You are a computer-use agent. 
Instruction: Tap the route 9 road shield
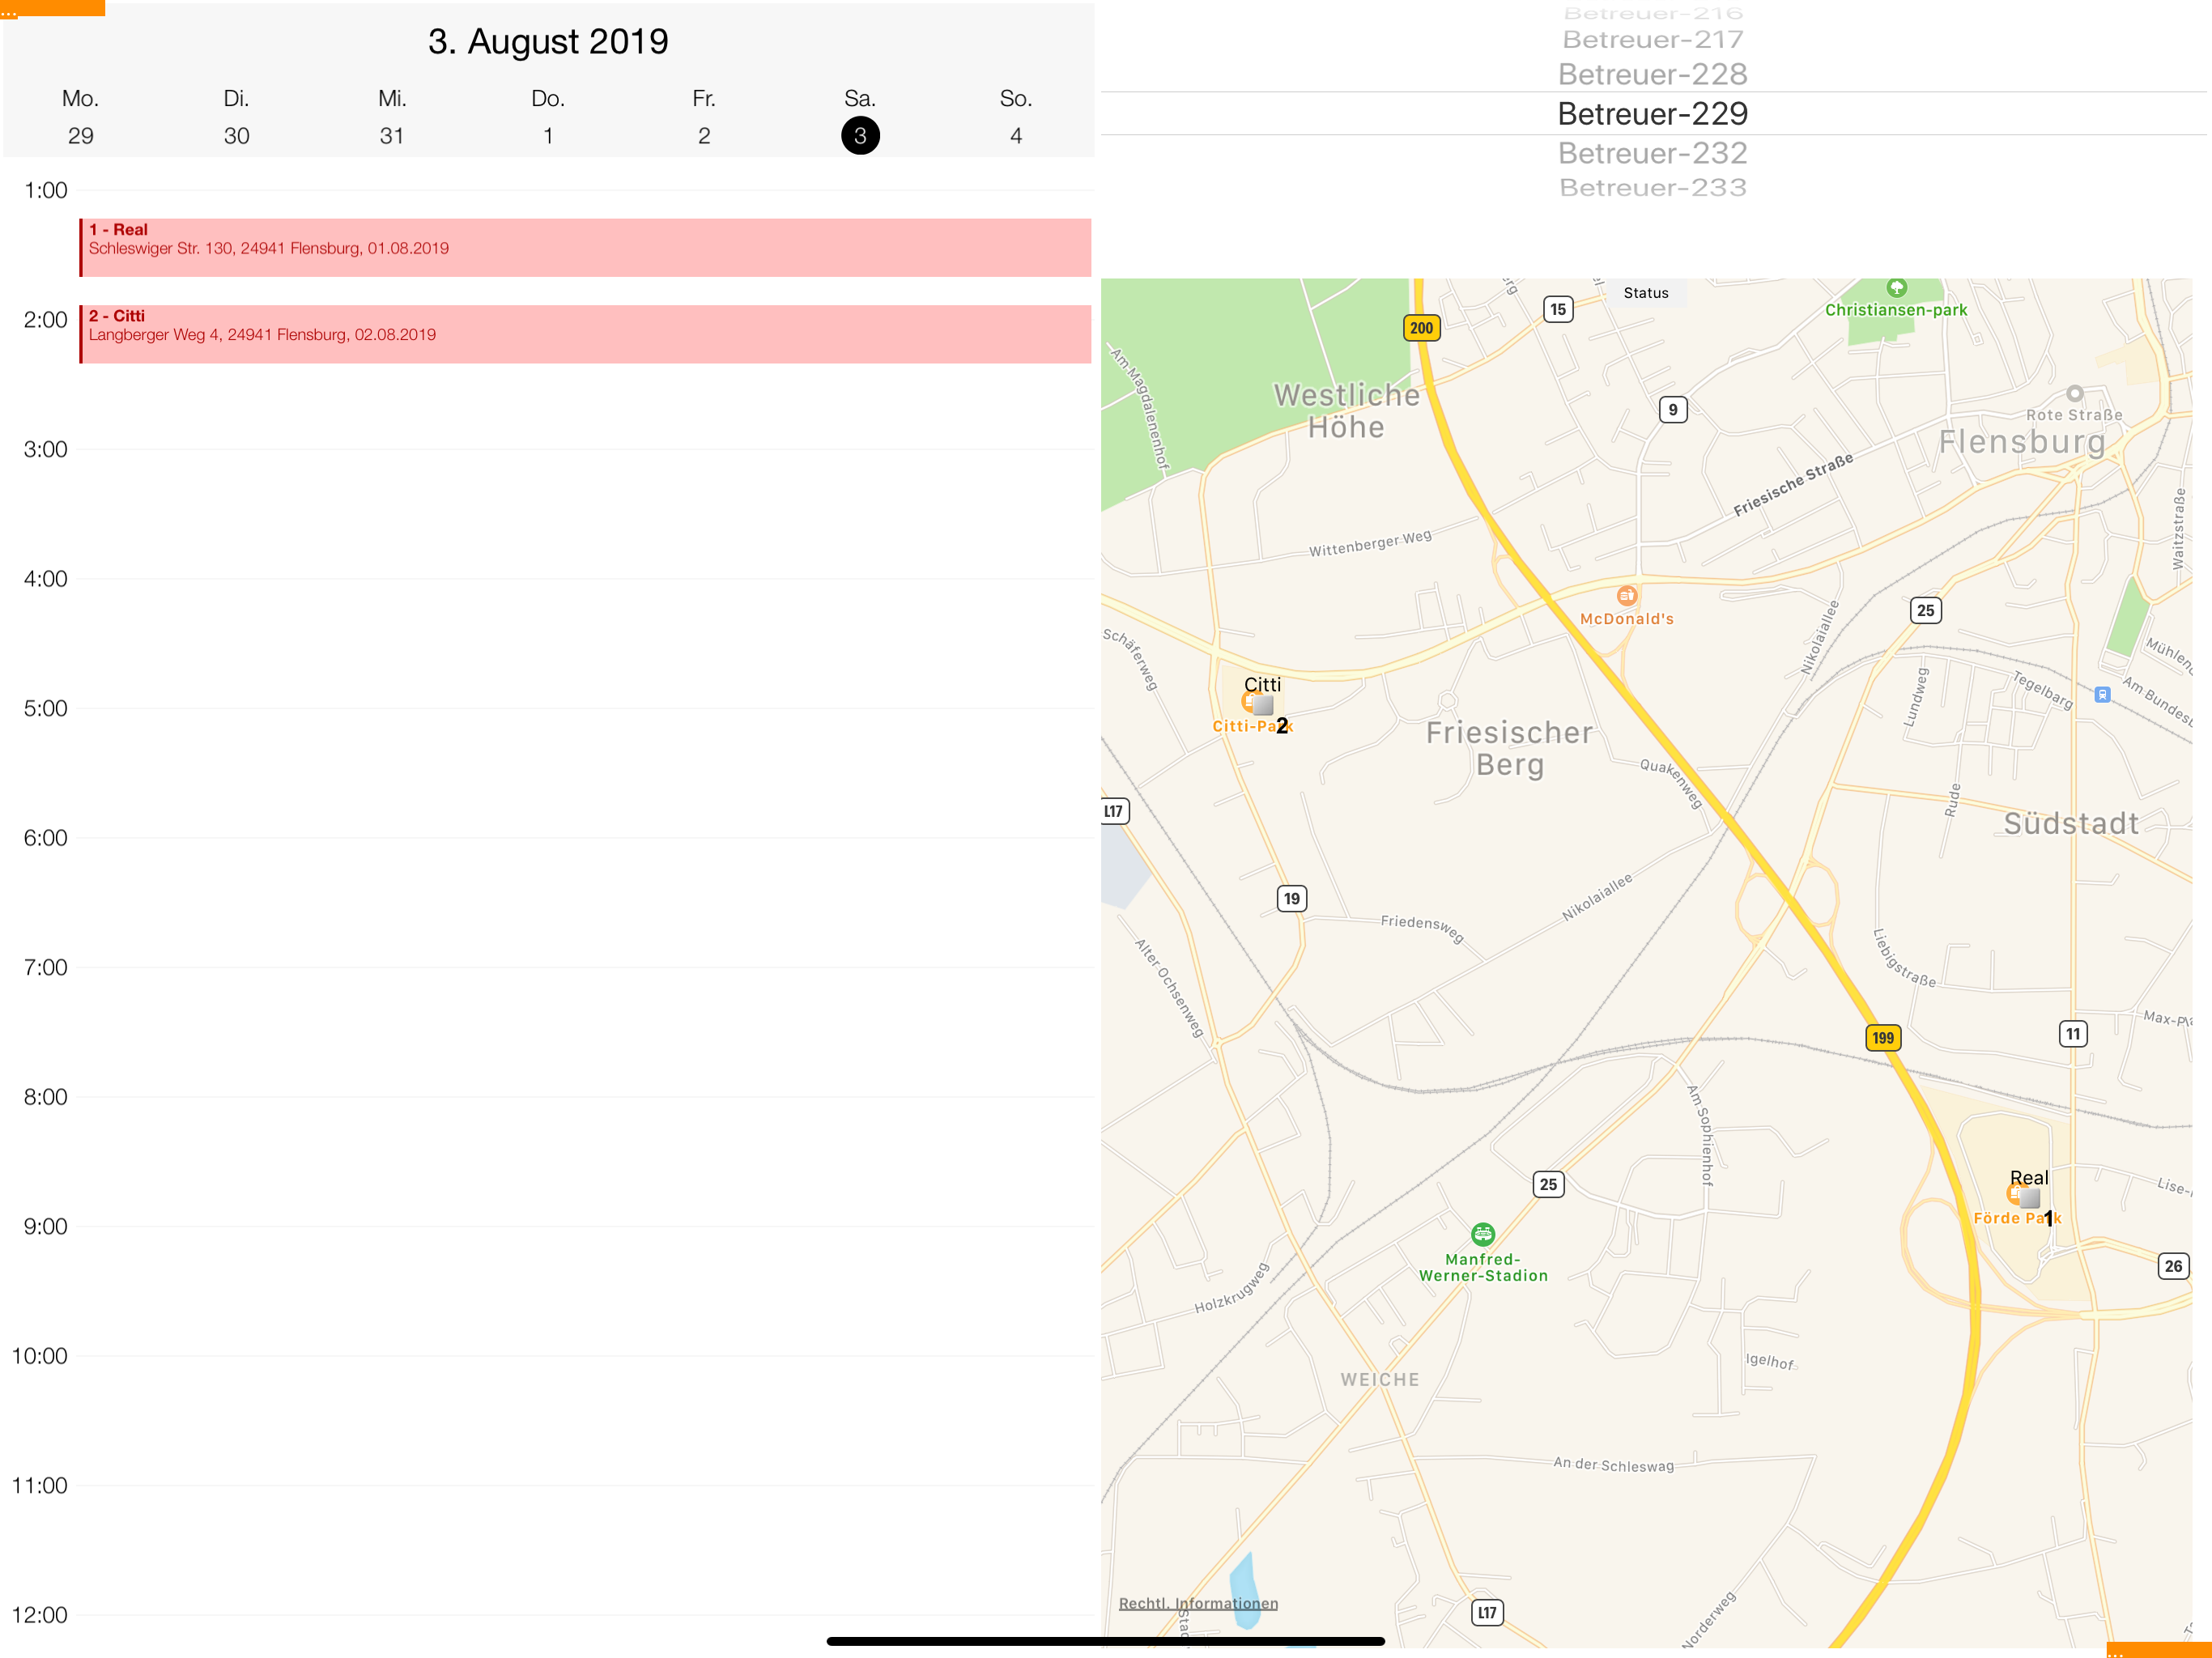(x=1673, y=410)
